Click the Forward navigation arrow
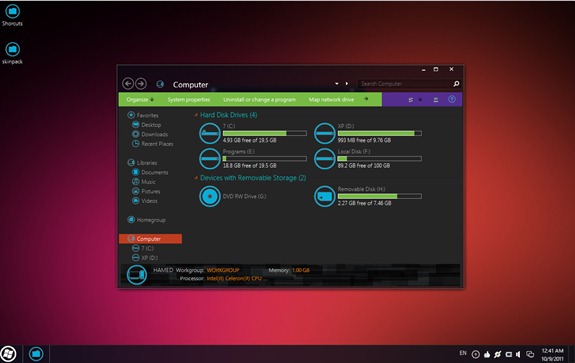 pos(141,84)
